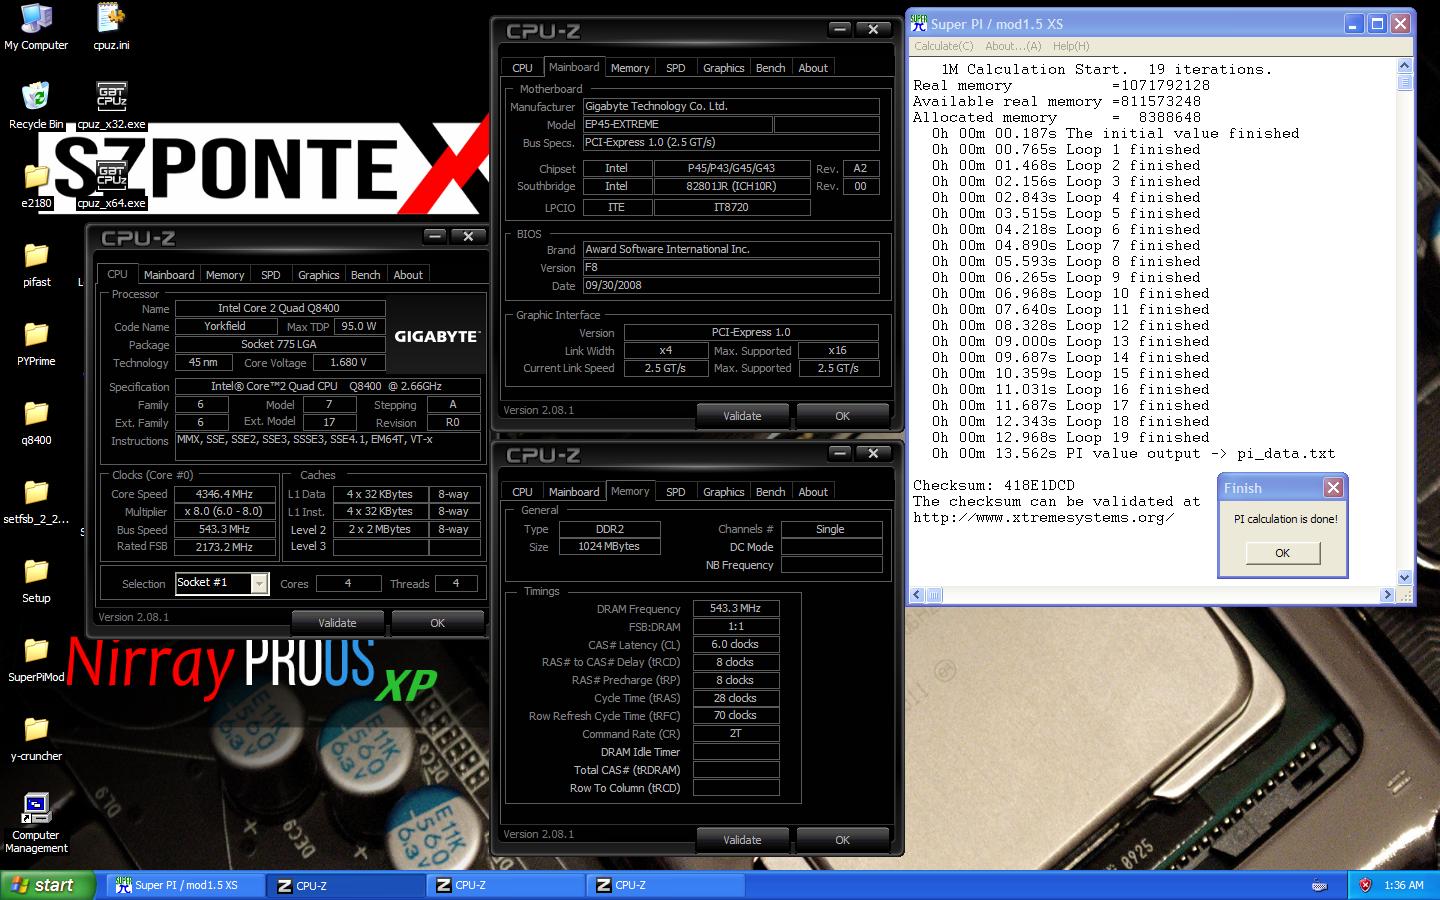Click the xtremesystems.org URL text
Screen dimensions: 1440x900
tap(1043, 517)
